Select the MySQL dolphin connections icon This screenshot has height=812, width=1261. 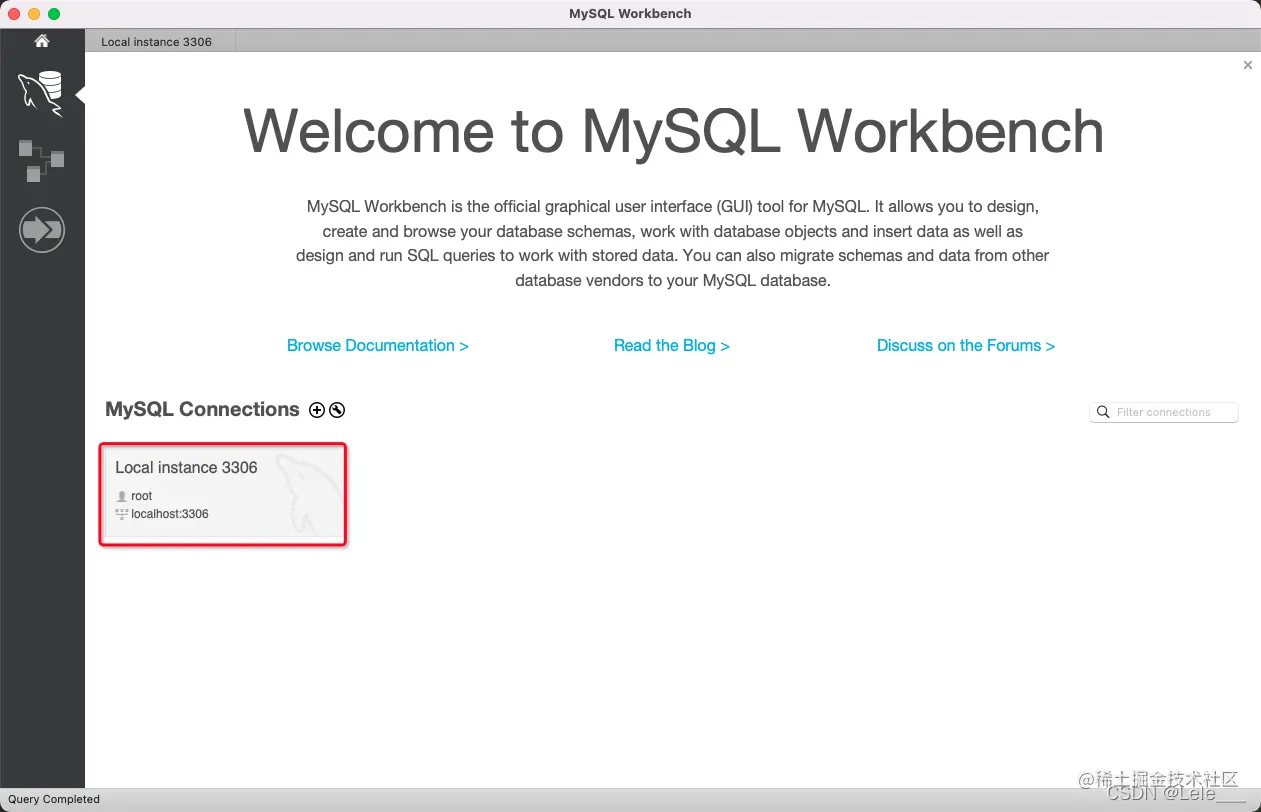pos(41,94)
